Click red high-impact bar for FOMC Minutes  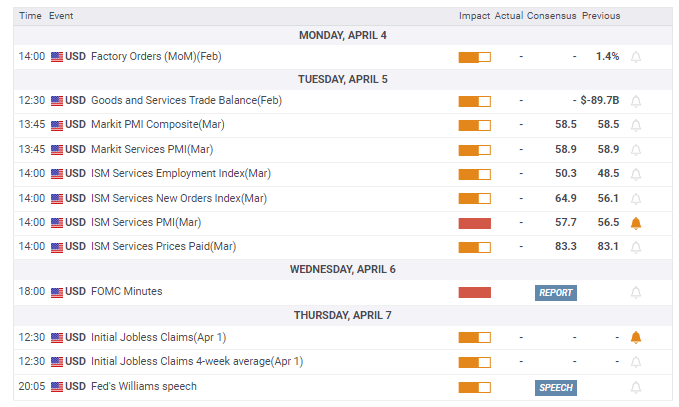pos(474,292)
